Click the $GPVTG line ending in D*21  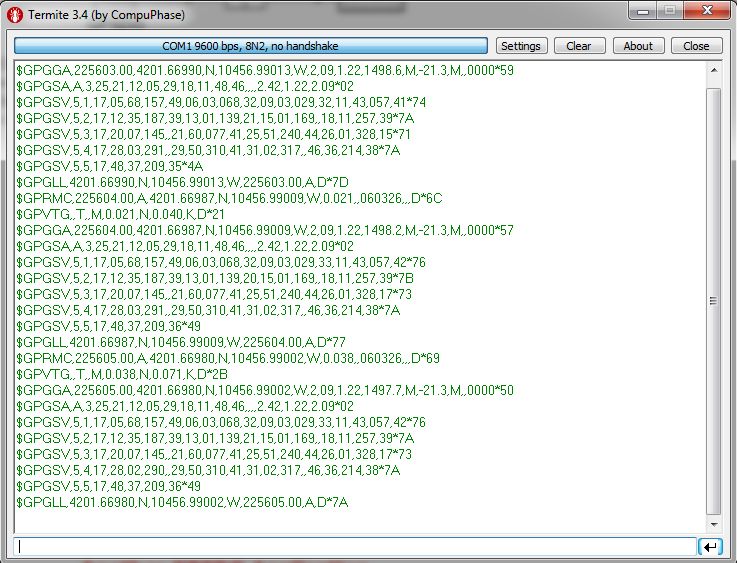(120, 214)
